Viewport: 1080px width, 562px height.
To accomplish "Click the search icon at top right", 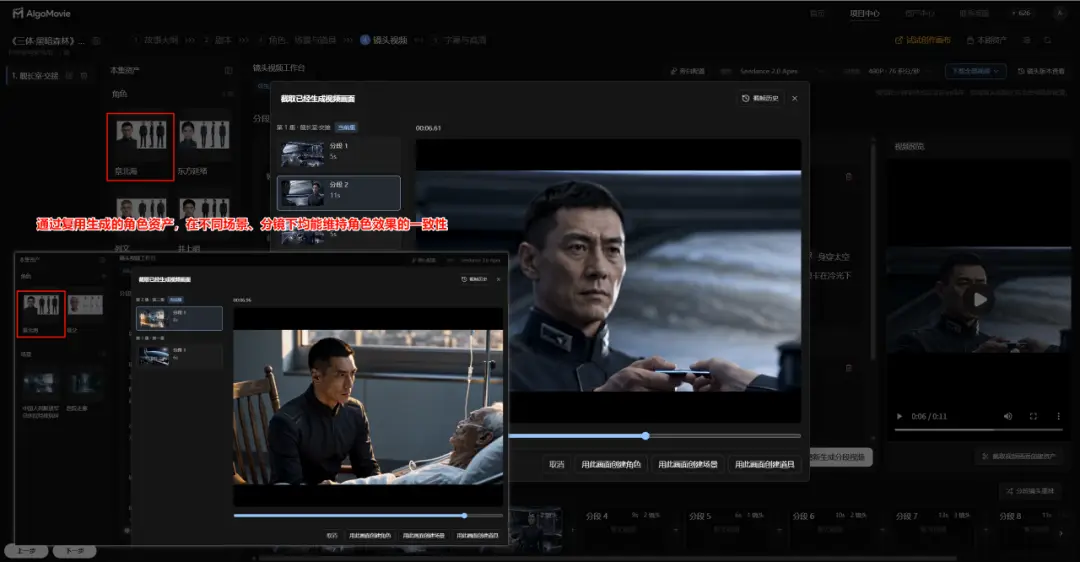I will click(1048, 40).
